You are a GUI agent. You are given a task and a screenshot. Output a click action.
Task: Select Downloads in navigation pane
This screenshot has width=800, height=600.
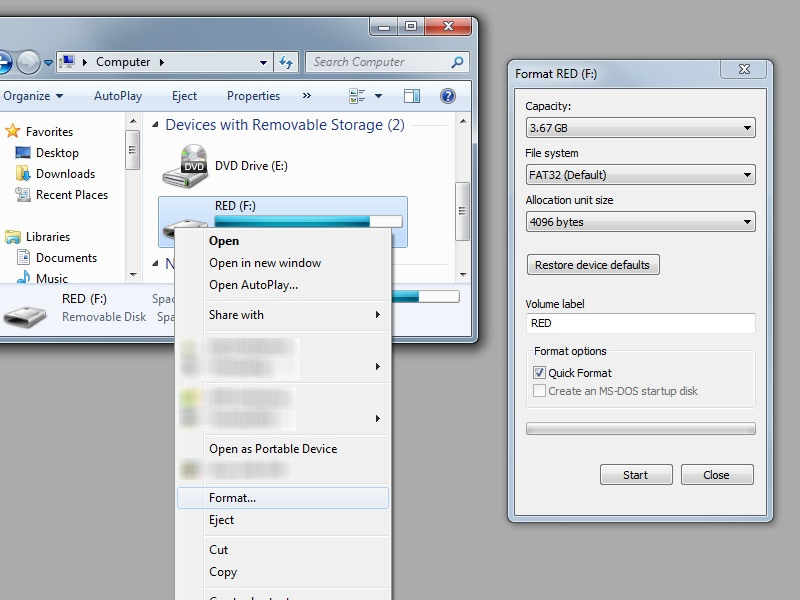[65, 173]
